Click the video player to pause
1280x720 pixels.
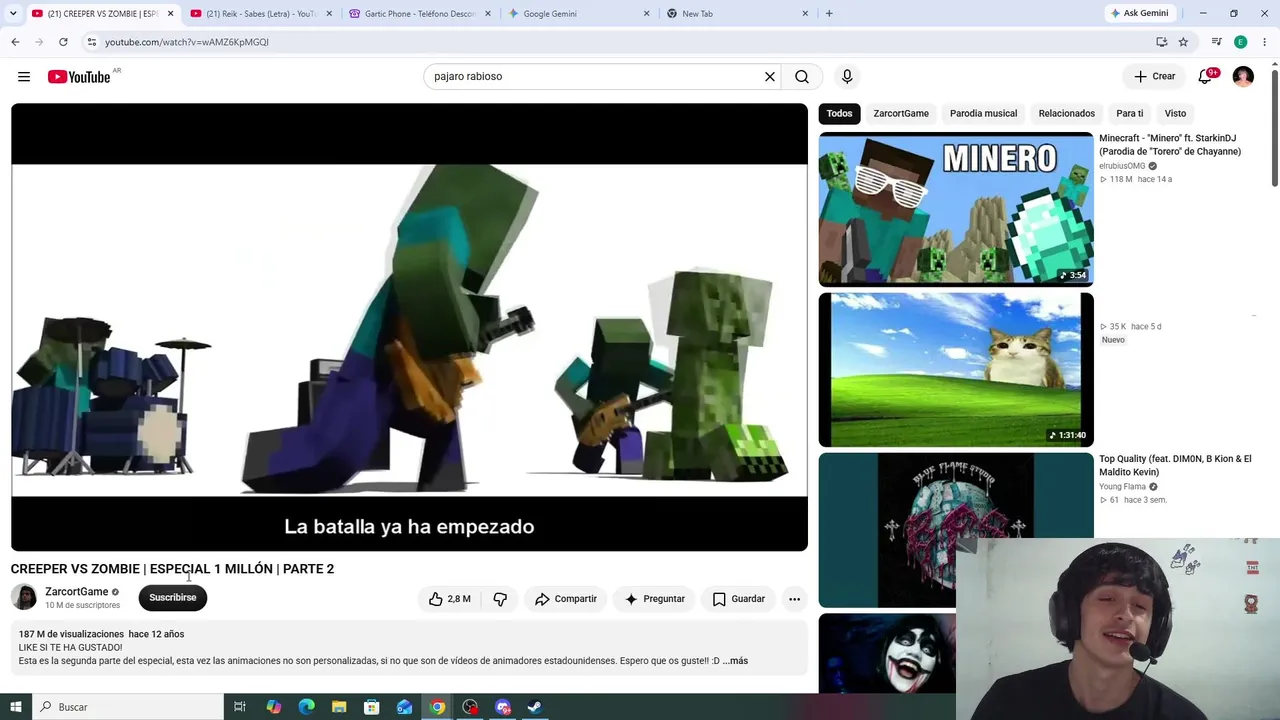coord(409,327)
